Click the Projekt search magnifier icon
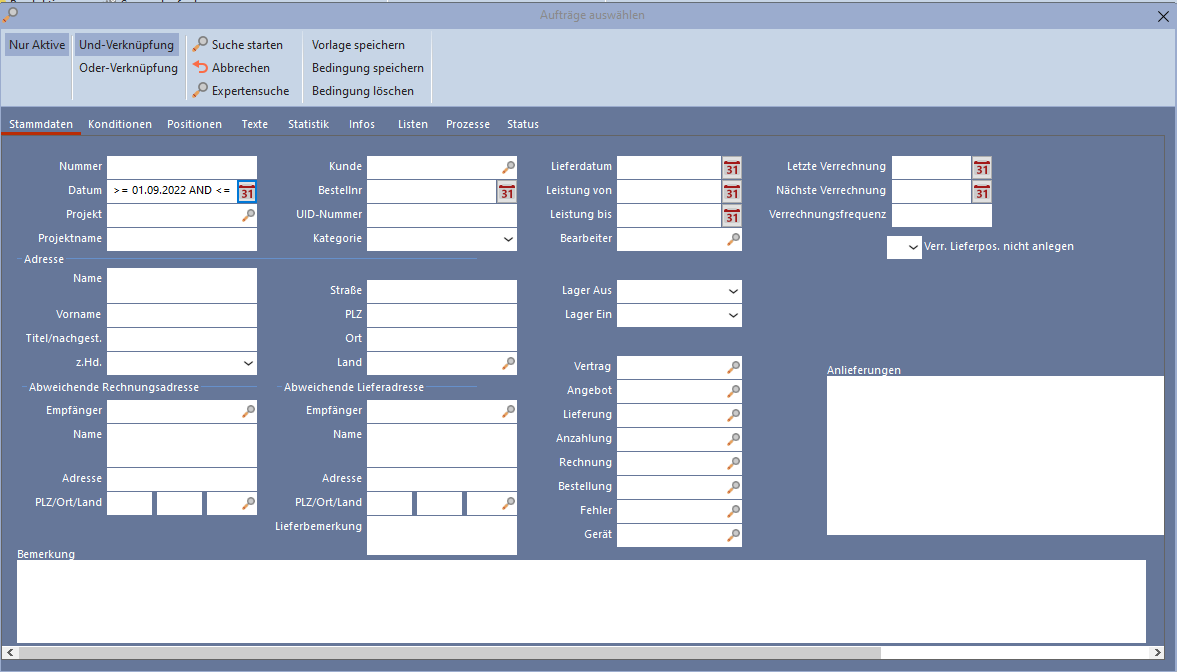 coord(248,215)
